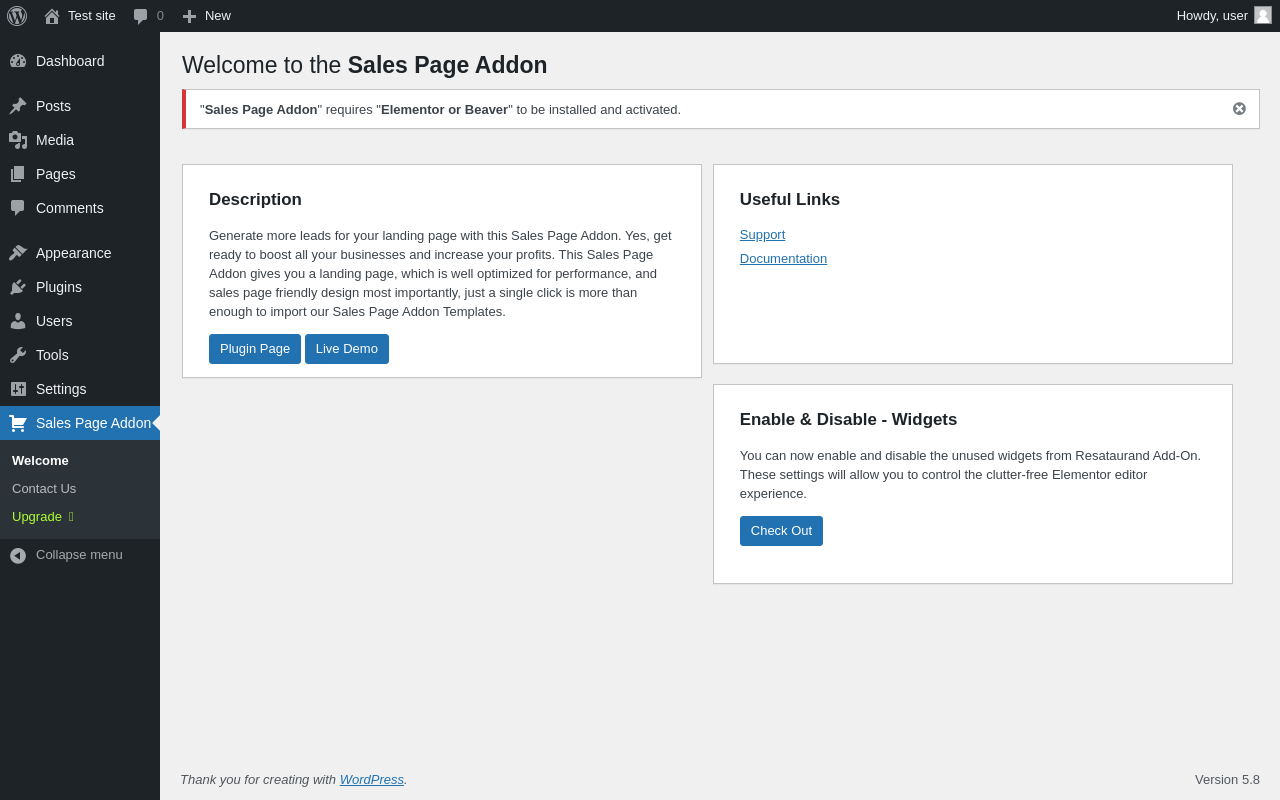Follow the WordPress footer link
The image size is (1280, 800).
[372, 780]
